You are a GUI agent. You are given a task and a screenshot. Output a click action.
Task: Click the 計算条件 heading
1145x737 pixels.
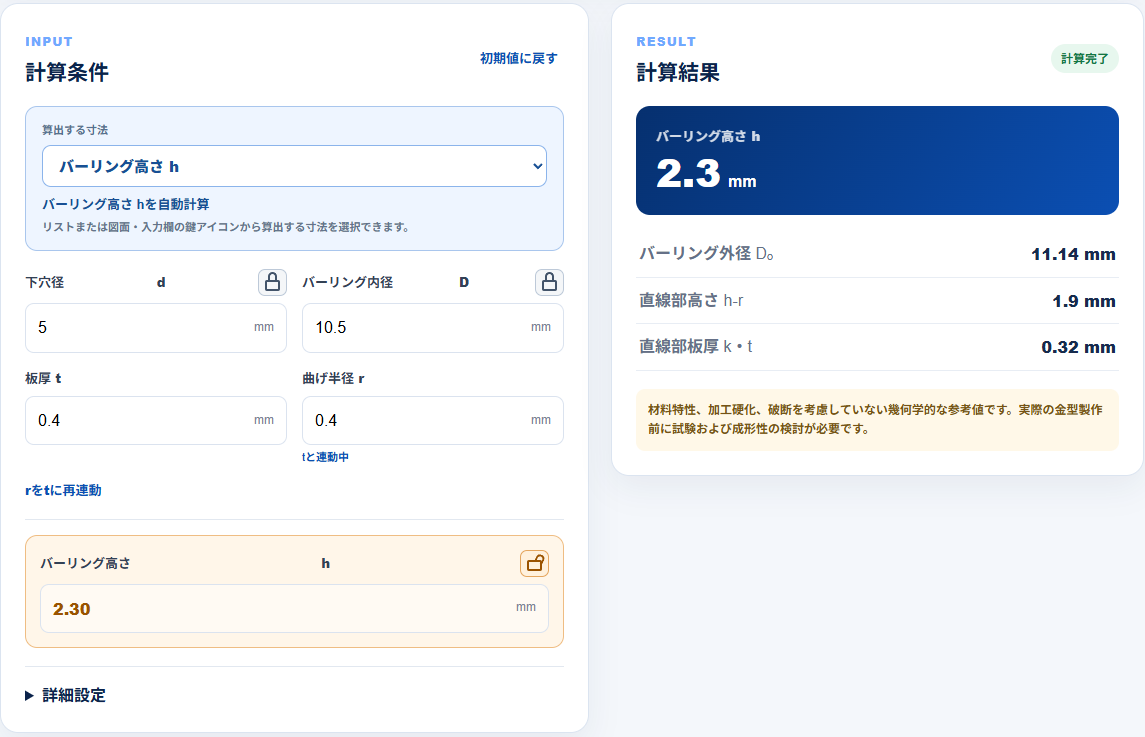click(x=67, y=72)
